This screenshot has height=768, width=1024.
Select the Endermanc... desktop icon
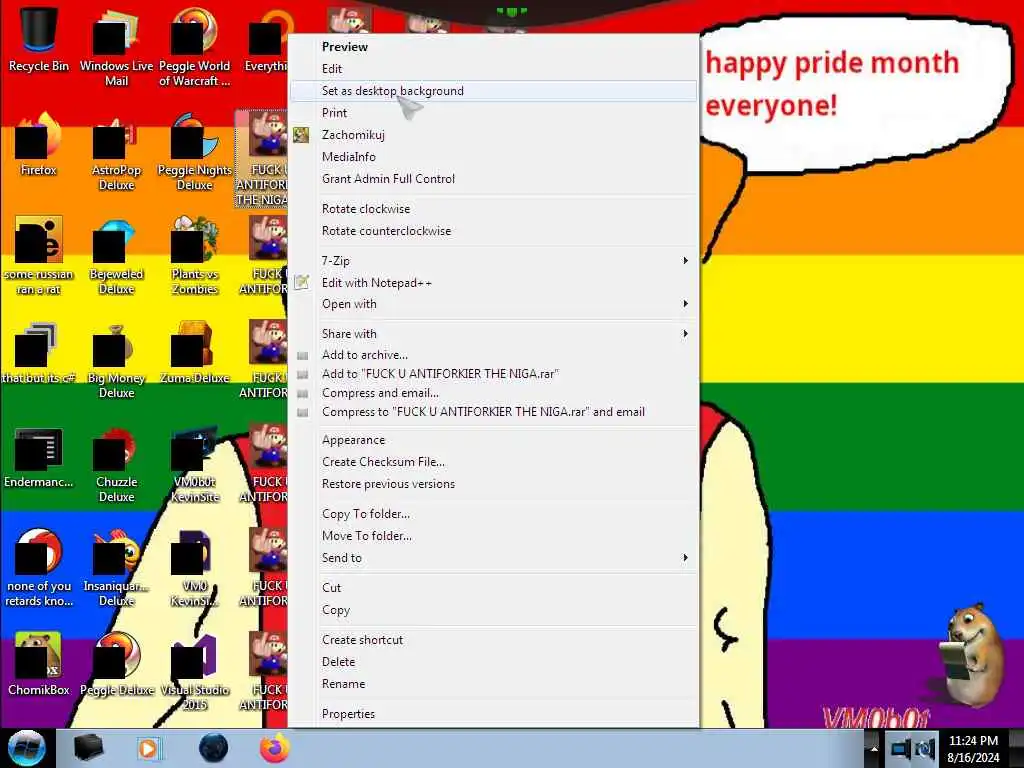tap(39, 458)
